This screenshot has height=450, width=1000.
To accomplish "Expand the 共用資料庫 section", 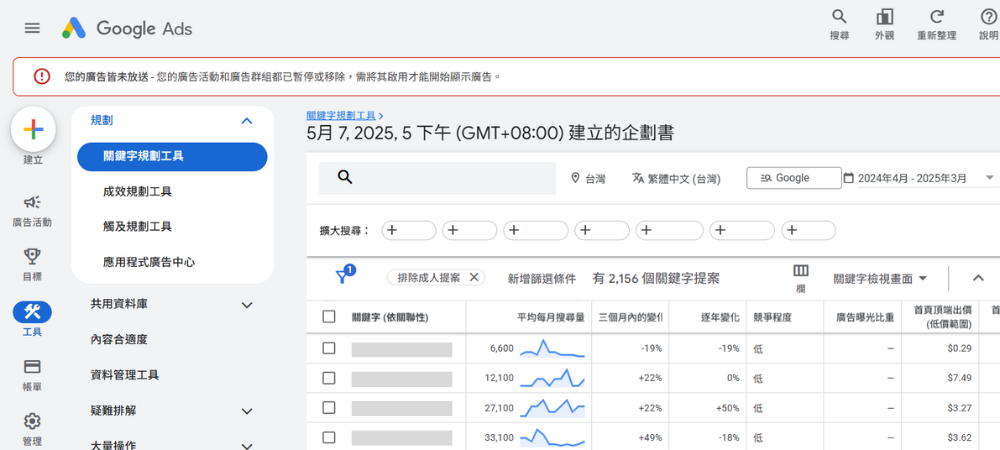I will [247, 305].
